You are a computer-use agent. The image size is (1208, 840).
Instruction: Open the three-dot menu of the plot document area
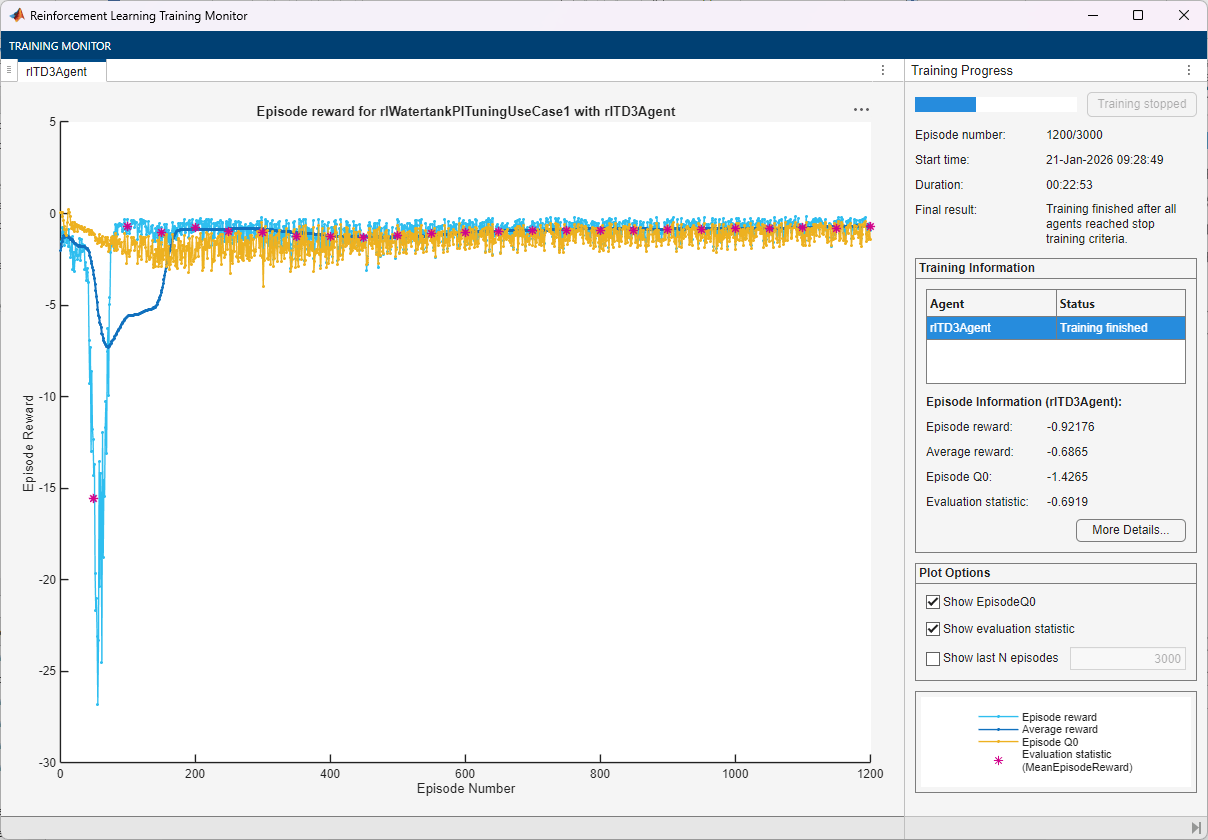click(x=883, y=71)
